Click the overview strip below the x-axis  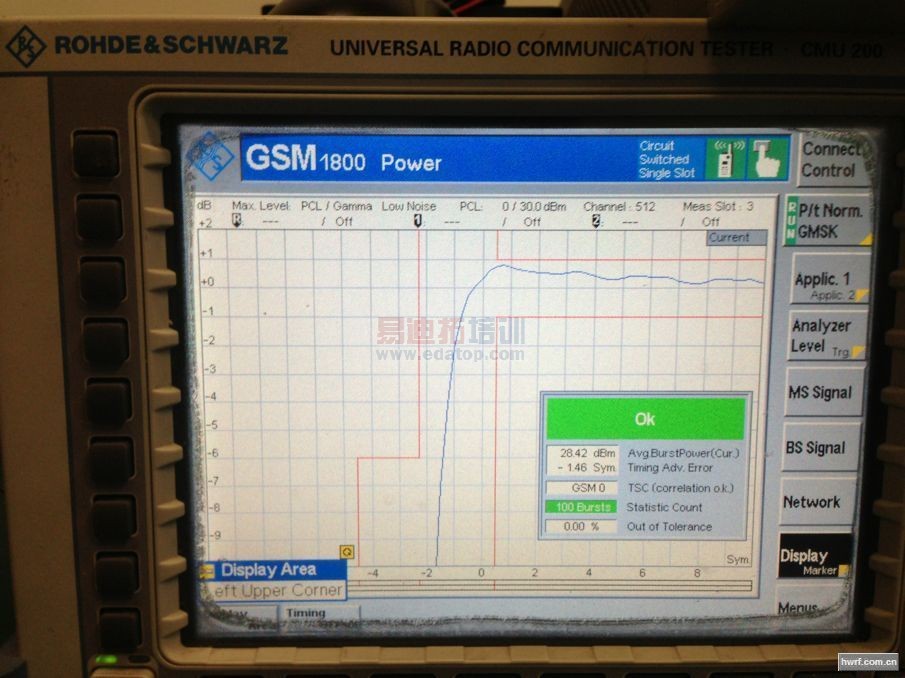549,587
